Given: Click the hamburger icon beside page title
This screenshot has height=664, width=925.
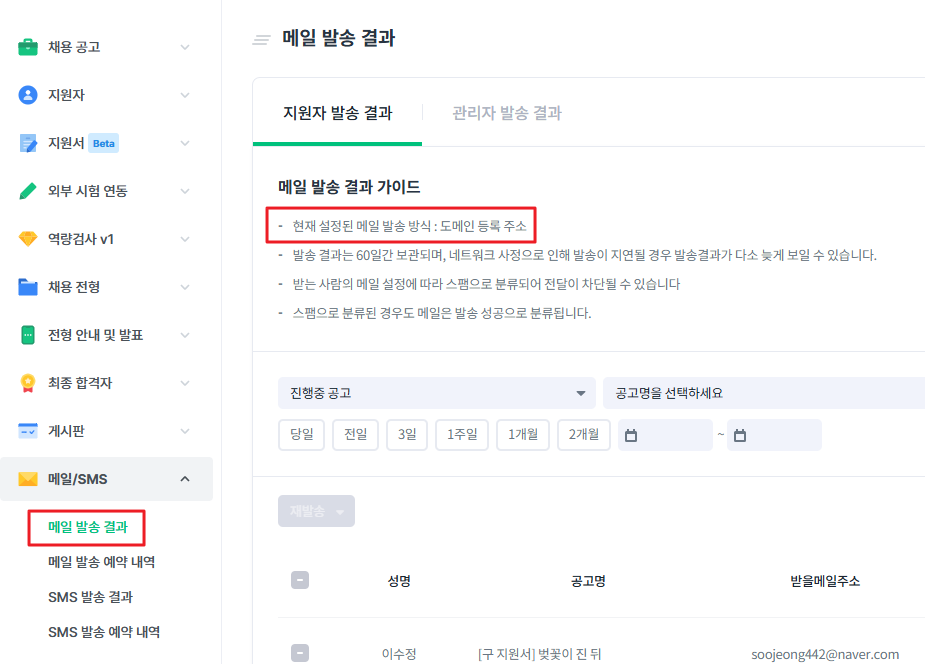Looking at the screenshot, I should (262, 40).
